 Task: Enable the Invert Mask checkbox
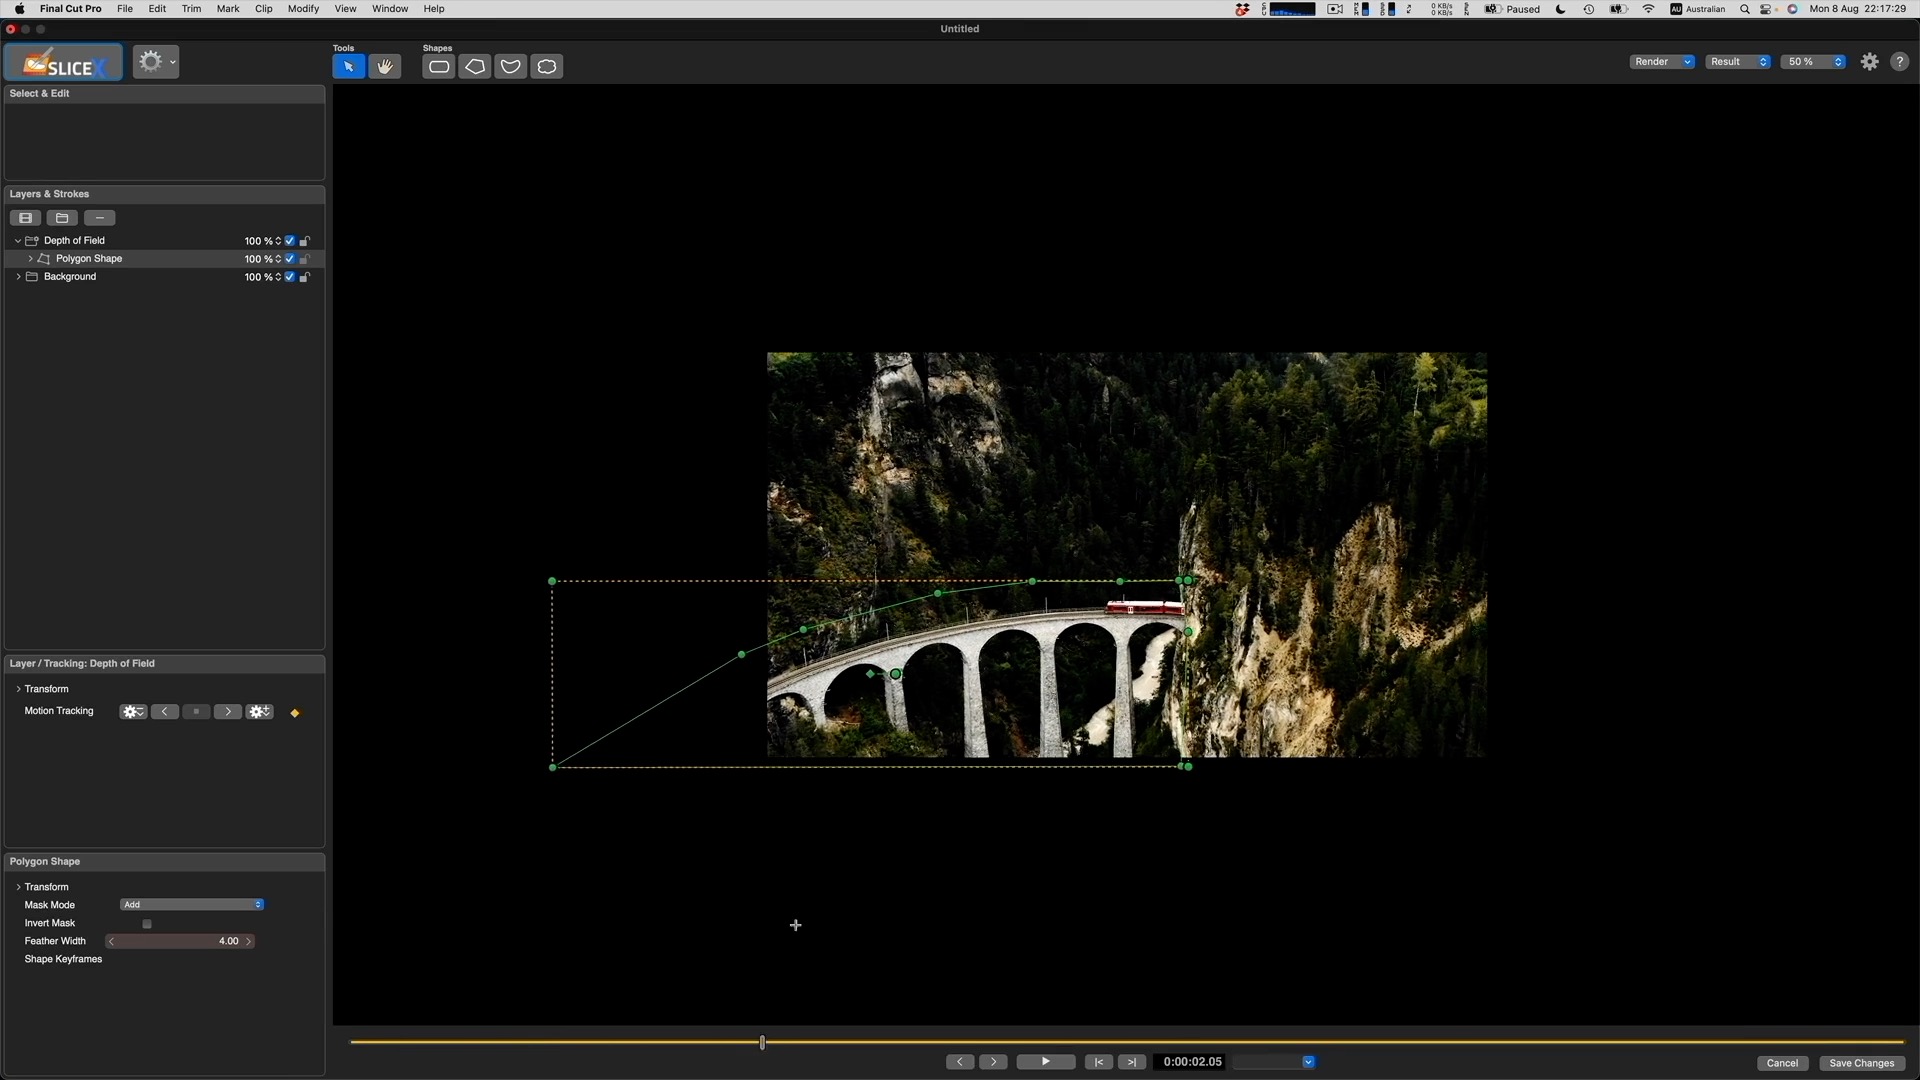pos(147,924)
